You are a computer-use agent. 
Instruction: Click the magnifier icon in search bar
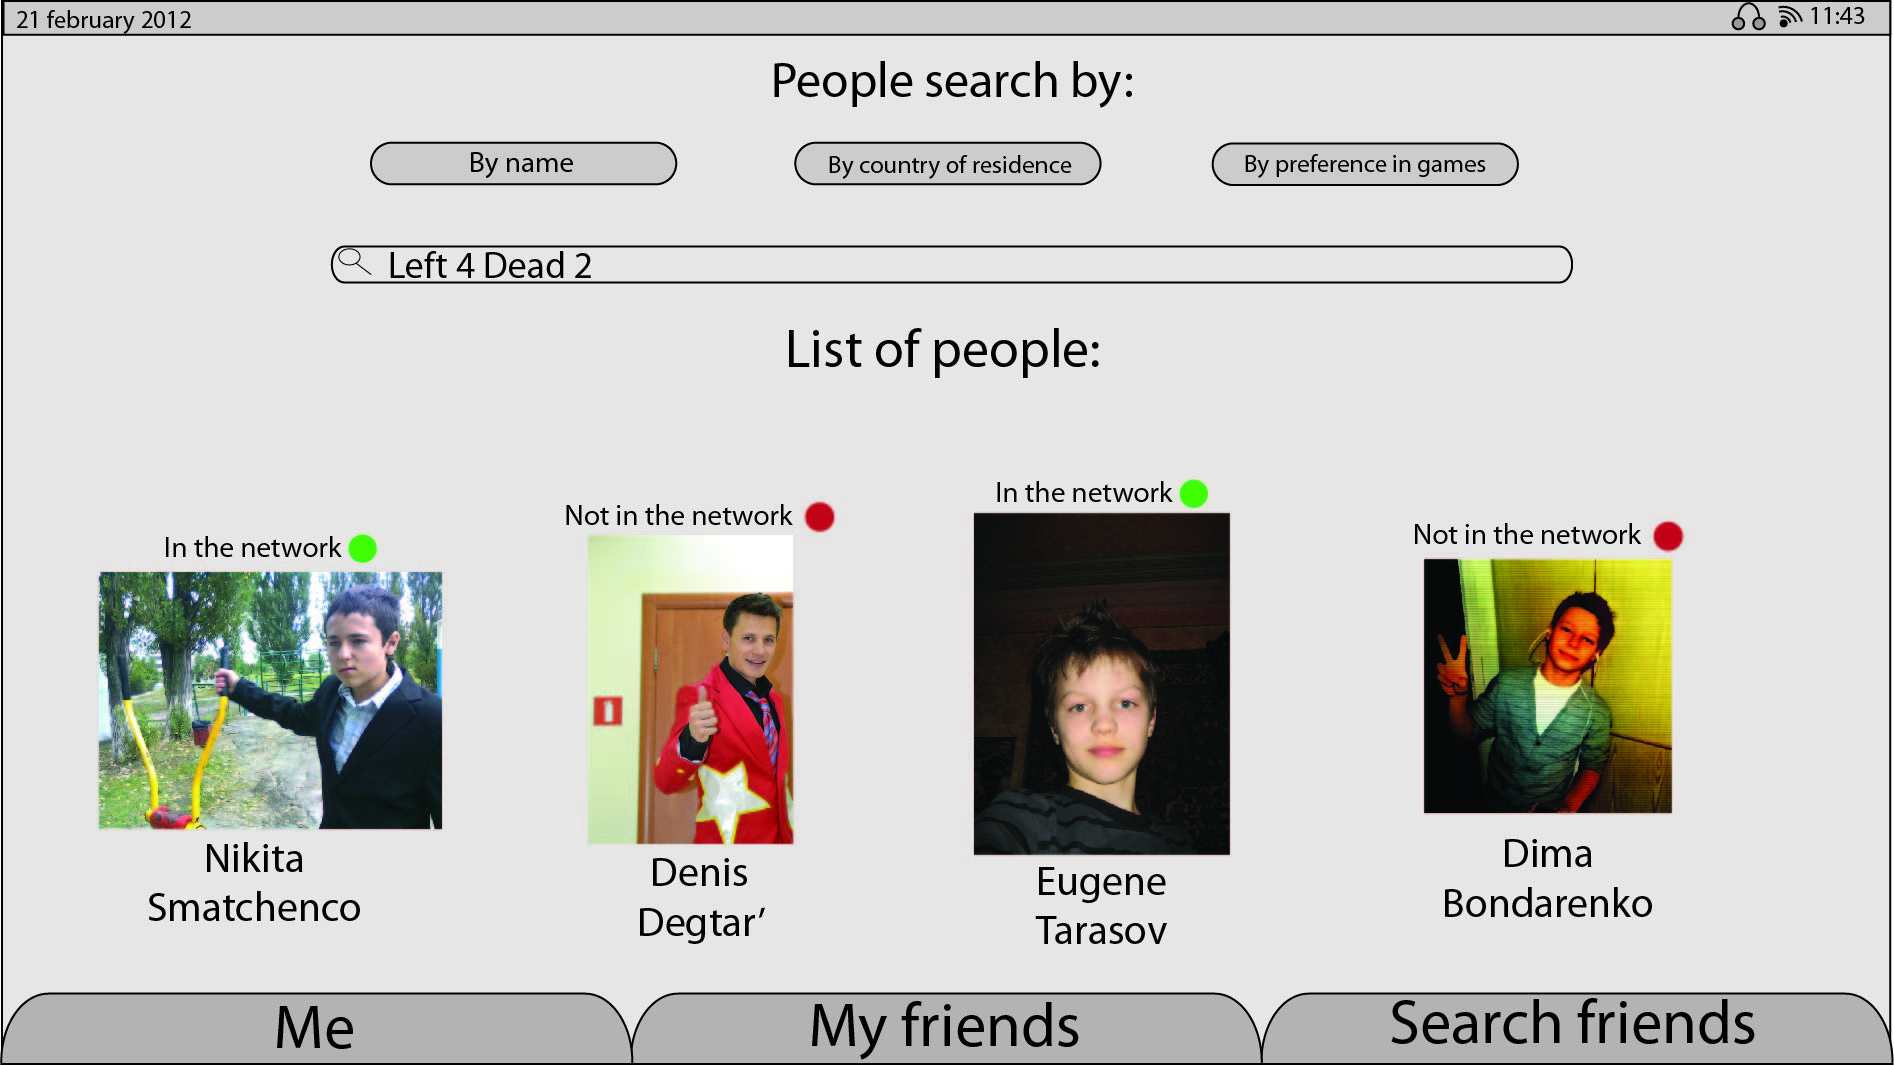tap(354, 262)
